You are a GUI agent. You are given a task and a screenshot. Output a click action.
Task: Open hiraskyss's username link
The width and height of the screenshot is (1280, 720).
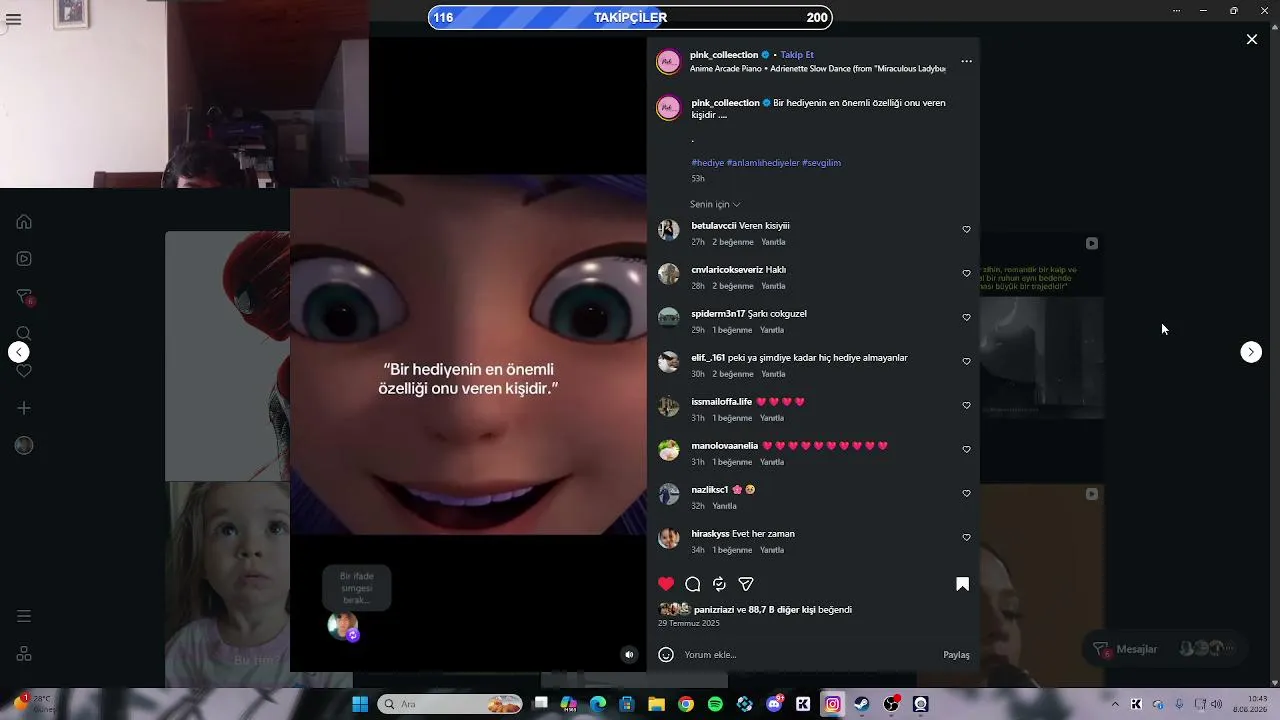(x=710, y=534)
